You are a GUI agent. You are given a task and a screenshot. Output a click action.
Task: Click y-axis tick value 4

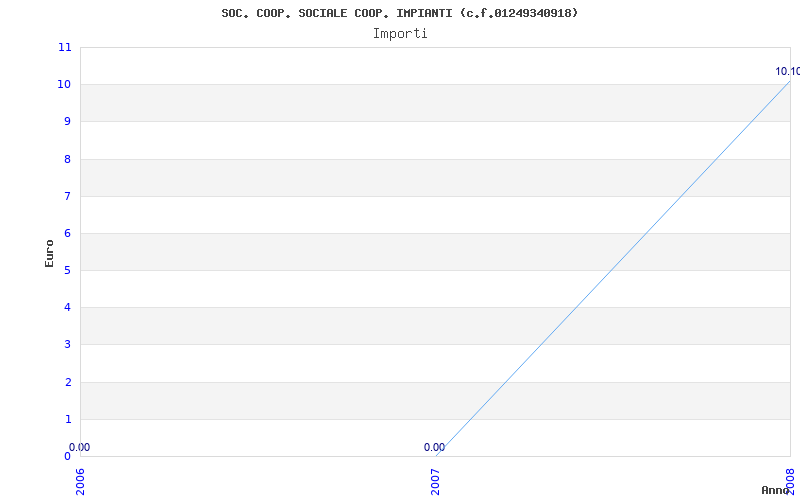pyautogui.click(x=68, y=308)
